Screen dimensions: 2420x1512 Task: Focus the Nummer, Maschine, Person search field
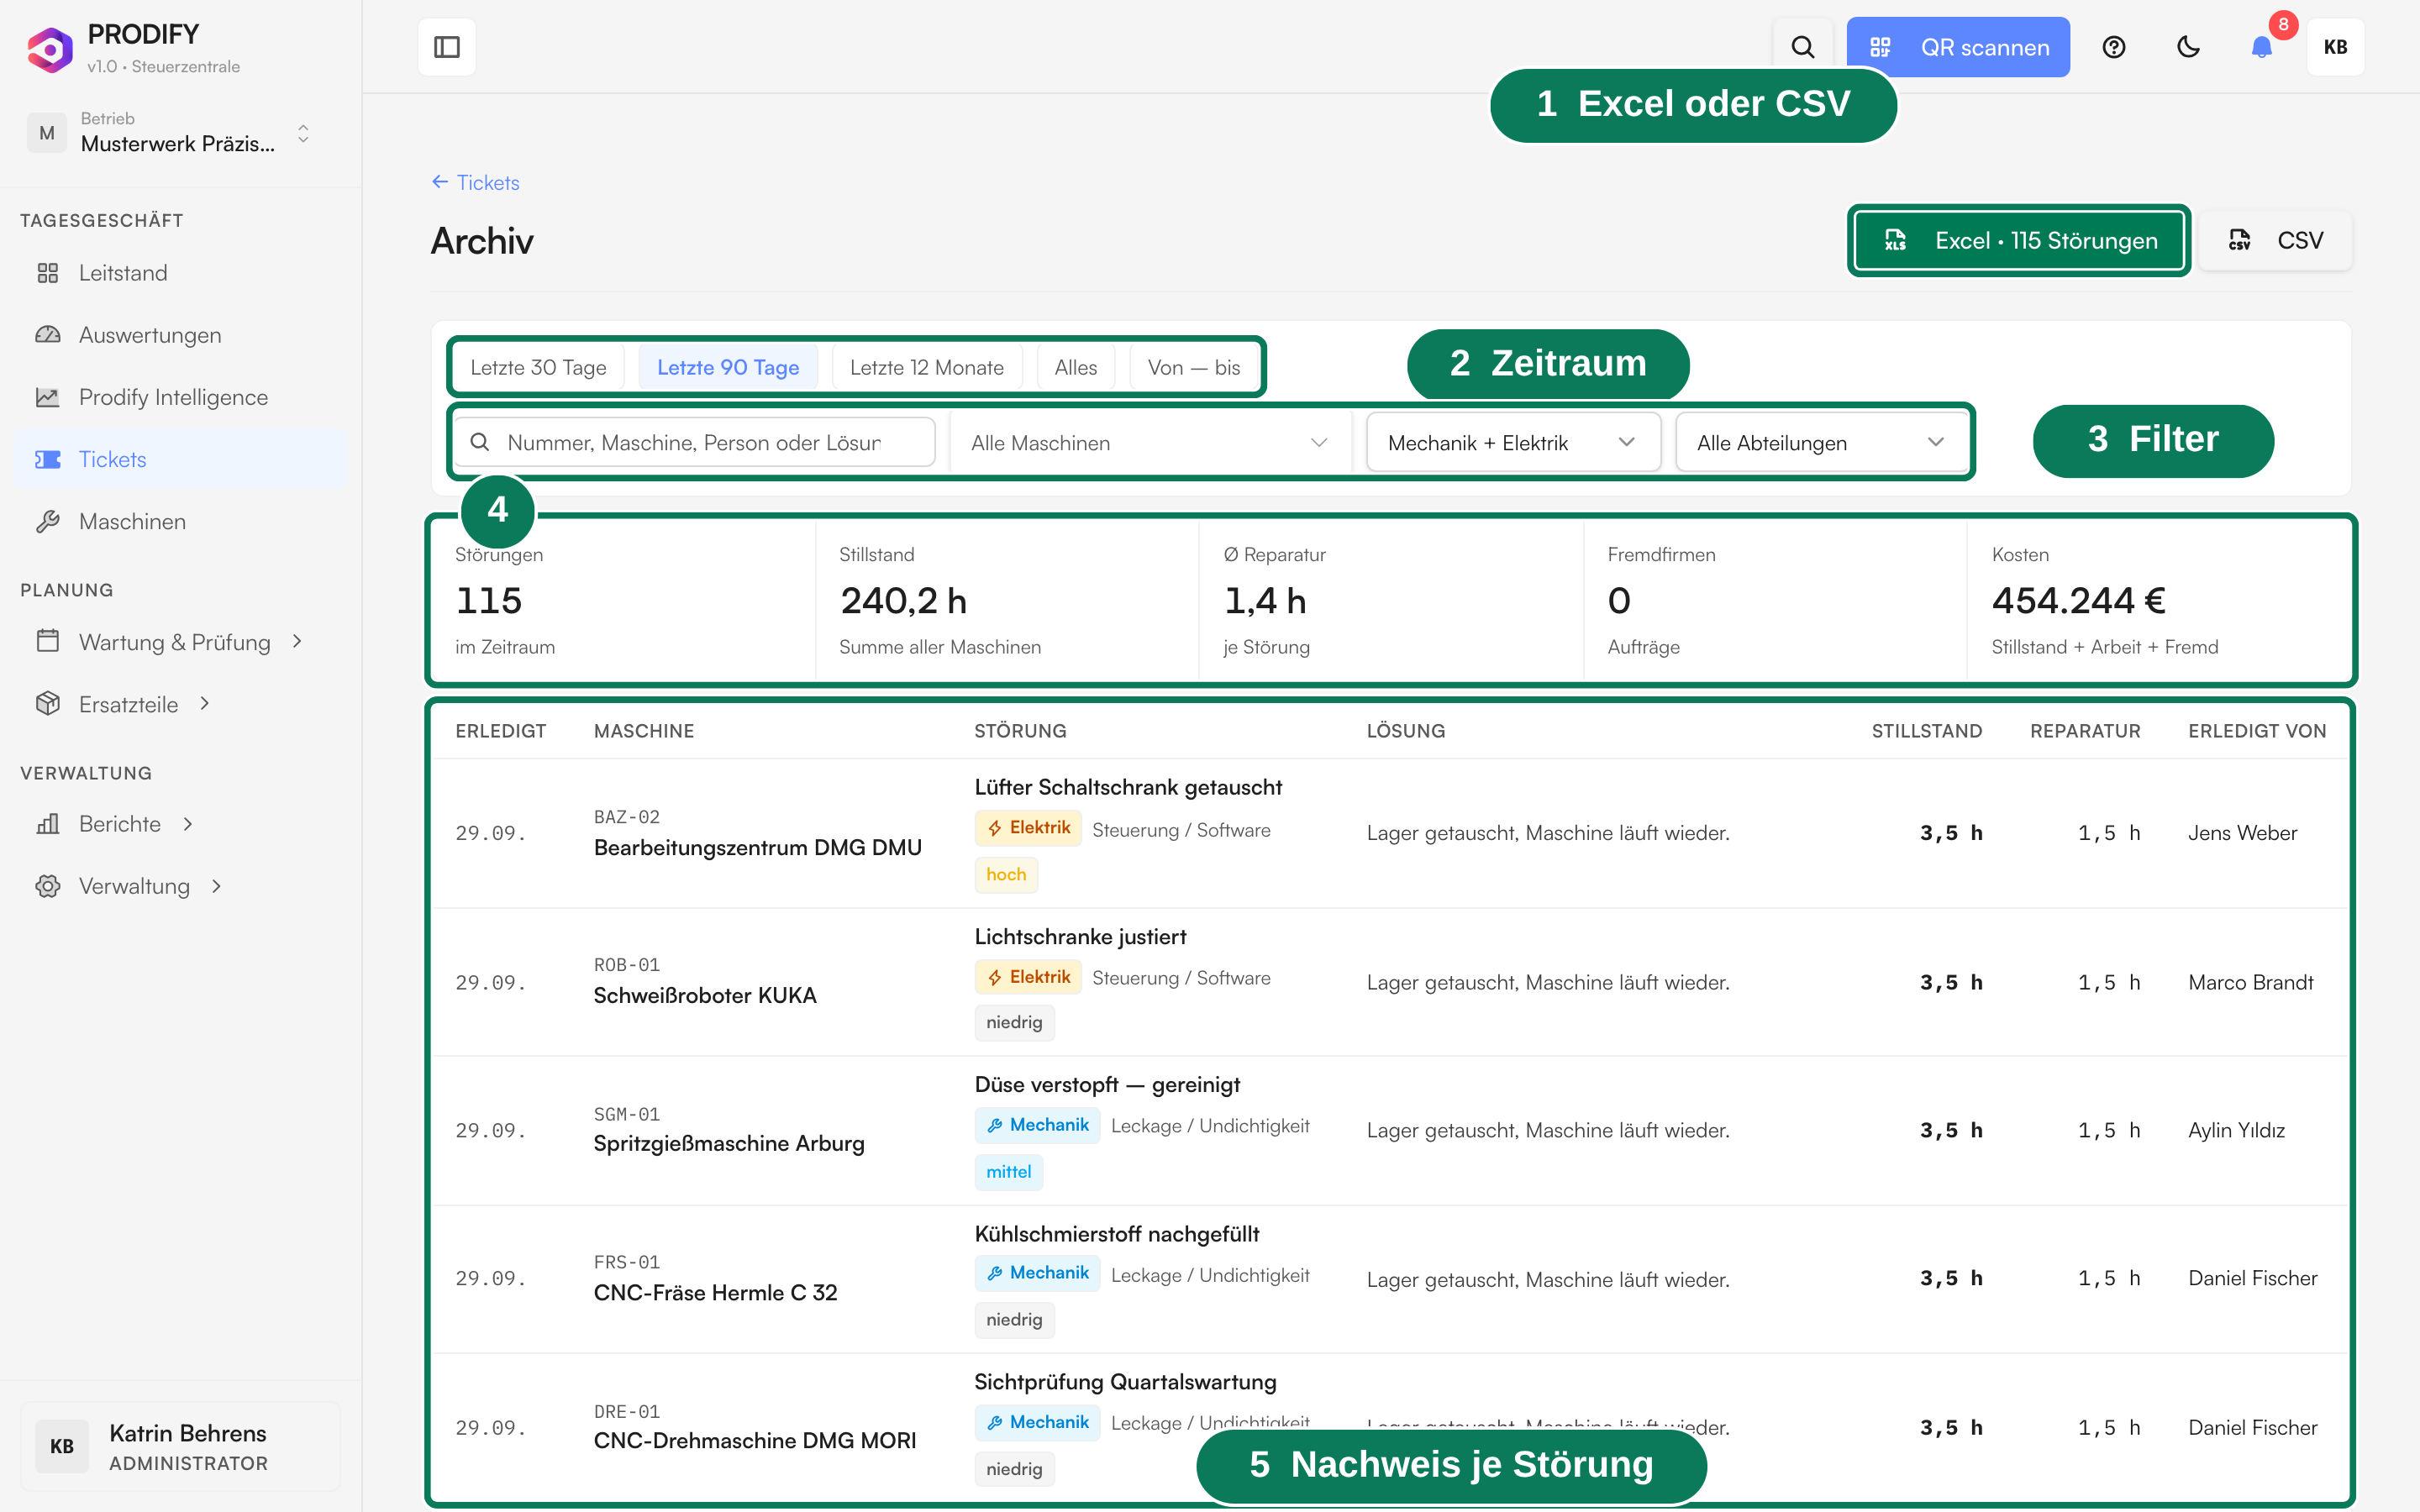(694, 443)
